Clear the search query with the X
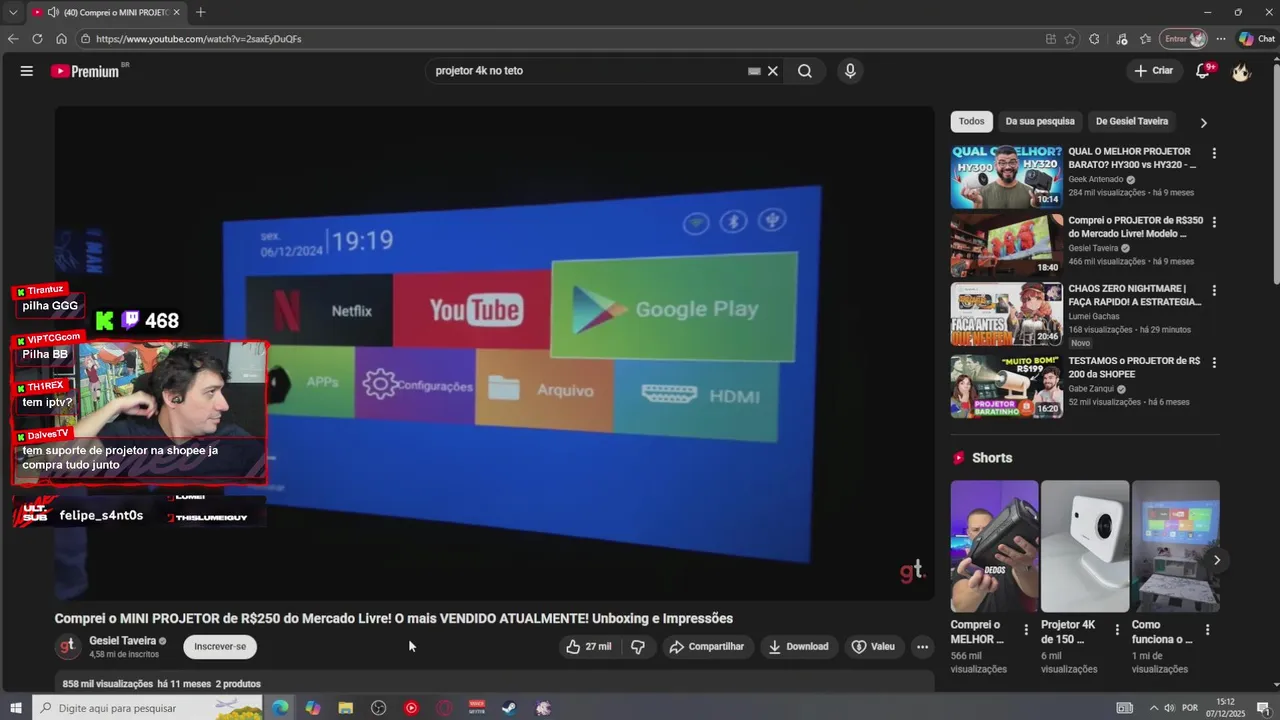The height and width of the screenshot is (720, 1280). 773,71
